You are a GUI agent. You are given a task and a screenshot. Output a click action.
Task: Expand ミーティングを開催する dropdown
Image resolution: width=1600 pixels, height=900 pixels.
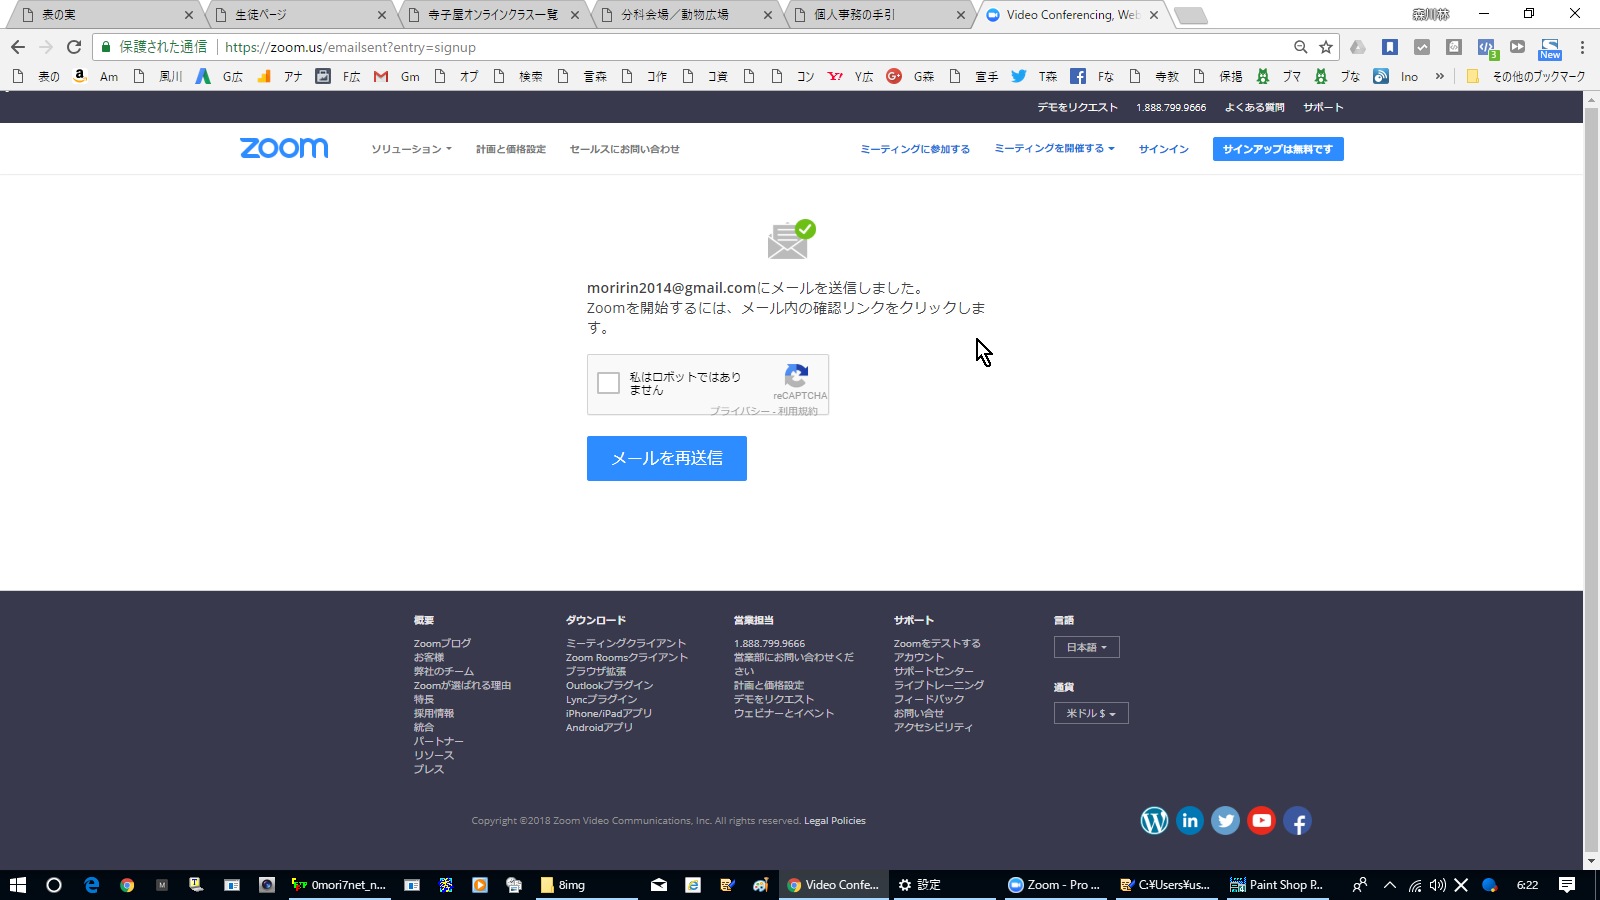tap(1053, 149)
